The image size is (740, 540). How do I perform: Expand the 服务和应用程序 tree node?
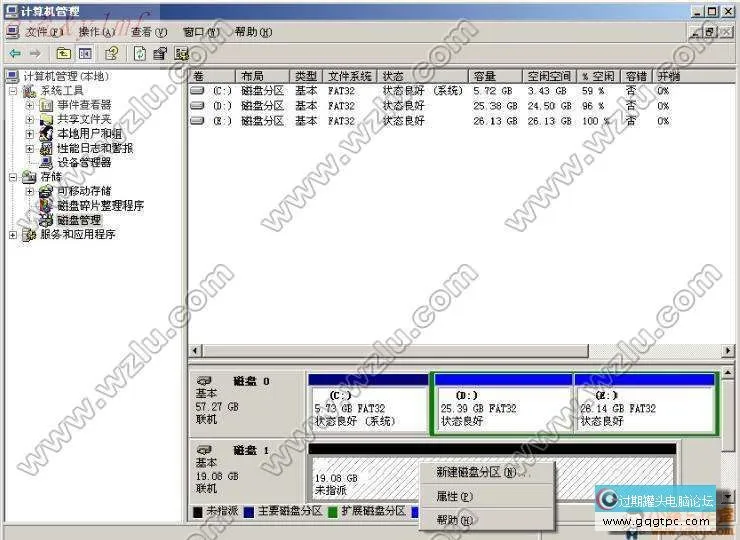coord(13,235)
